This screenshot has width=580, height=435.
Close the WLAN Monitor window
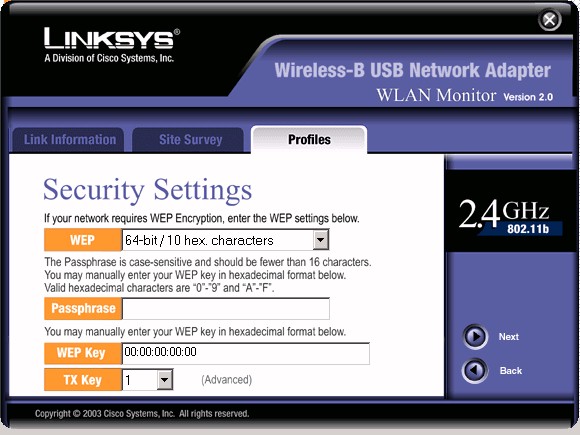(549, 20)
